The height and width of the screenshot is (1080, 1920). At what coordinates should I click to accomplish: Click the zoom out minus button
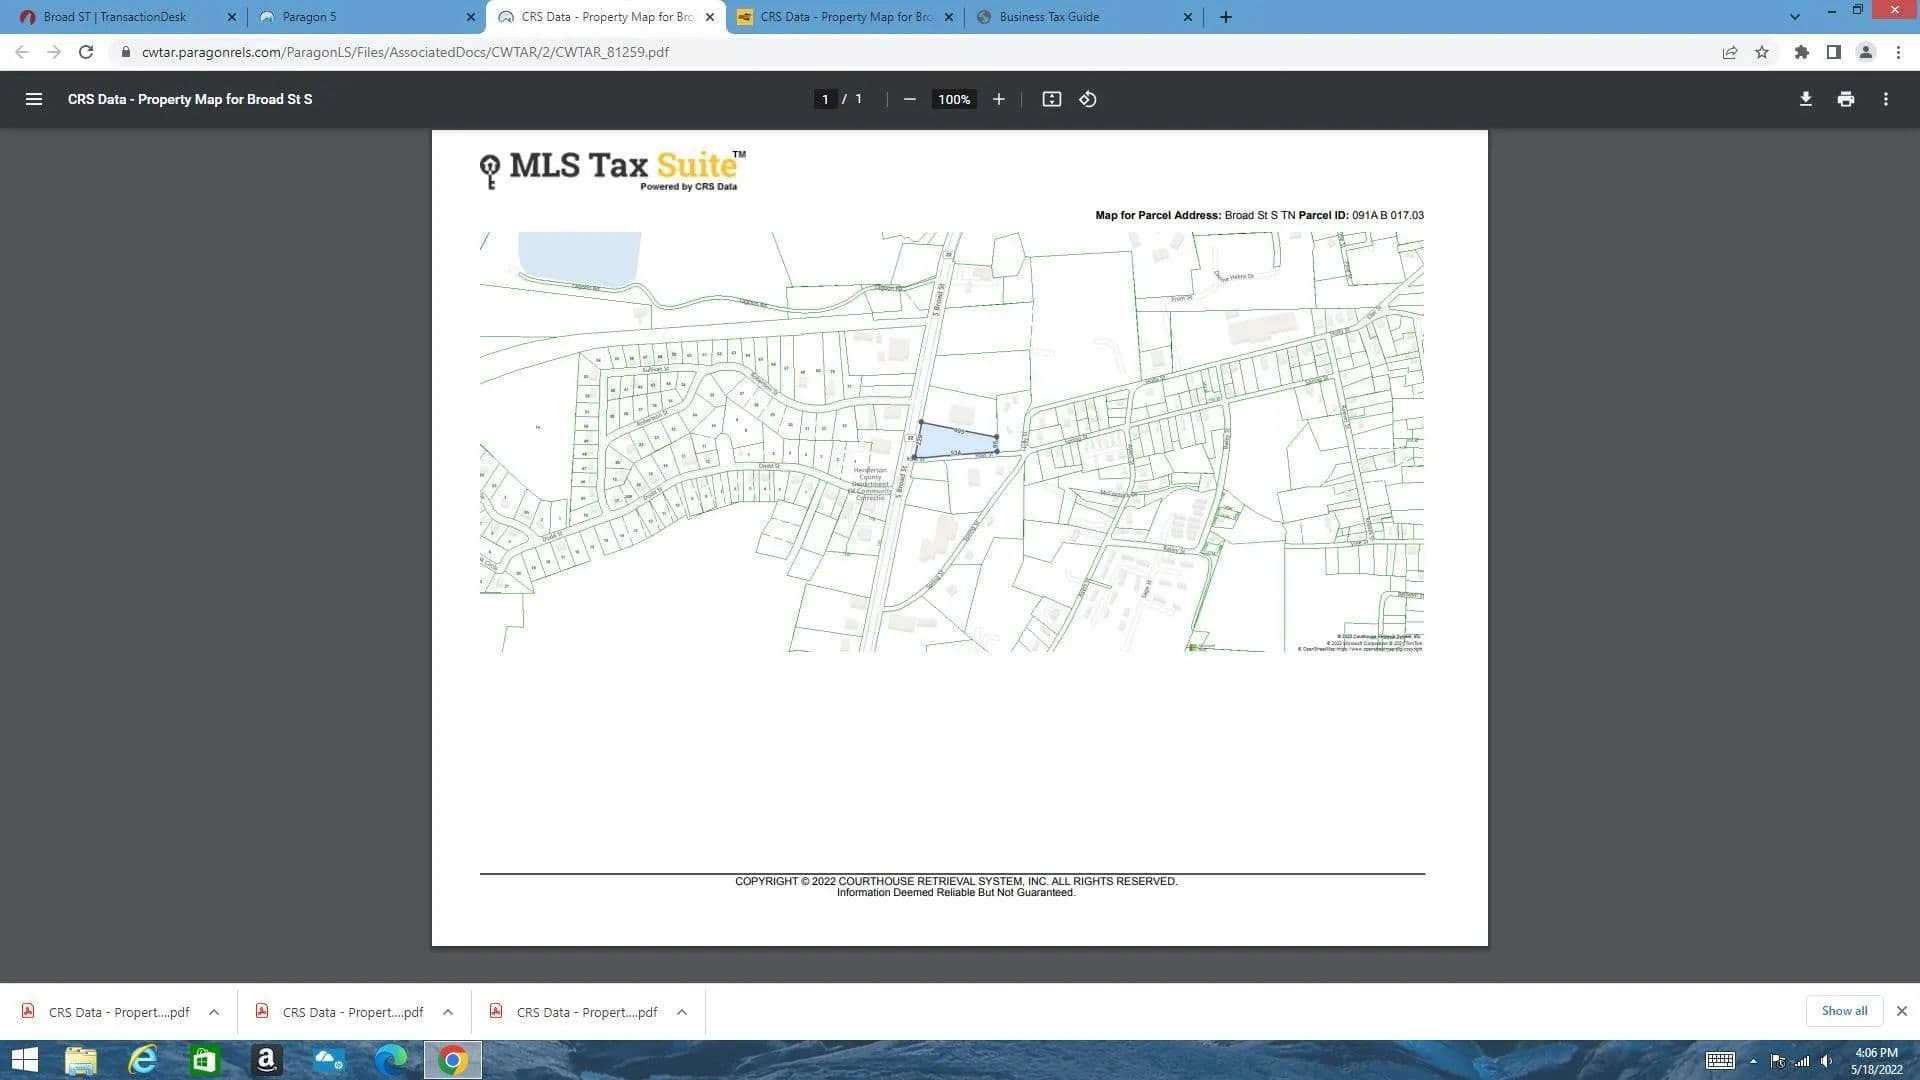click(909, 99)
